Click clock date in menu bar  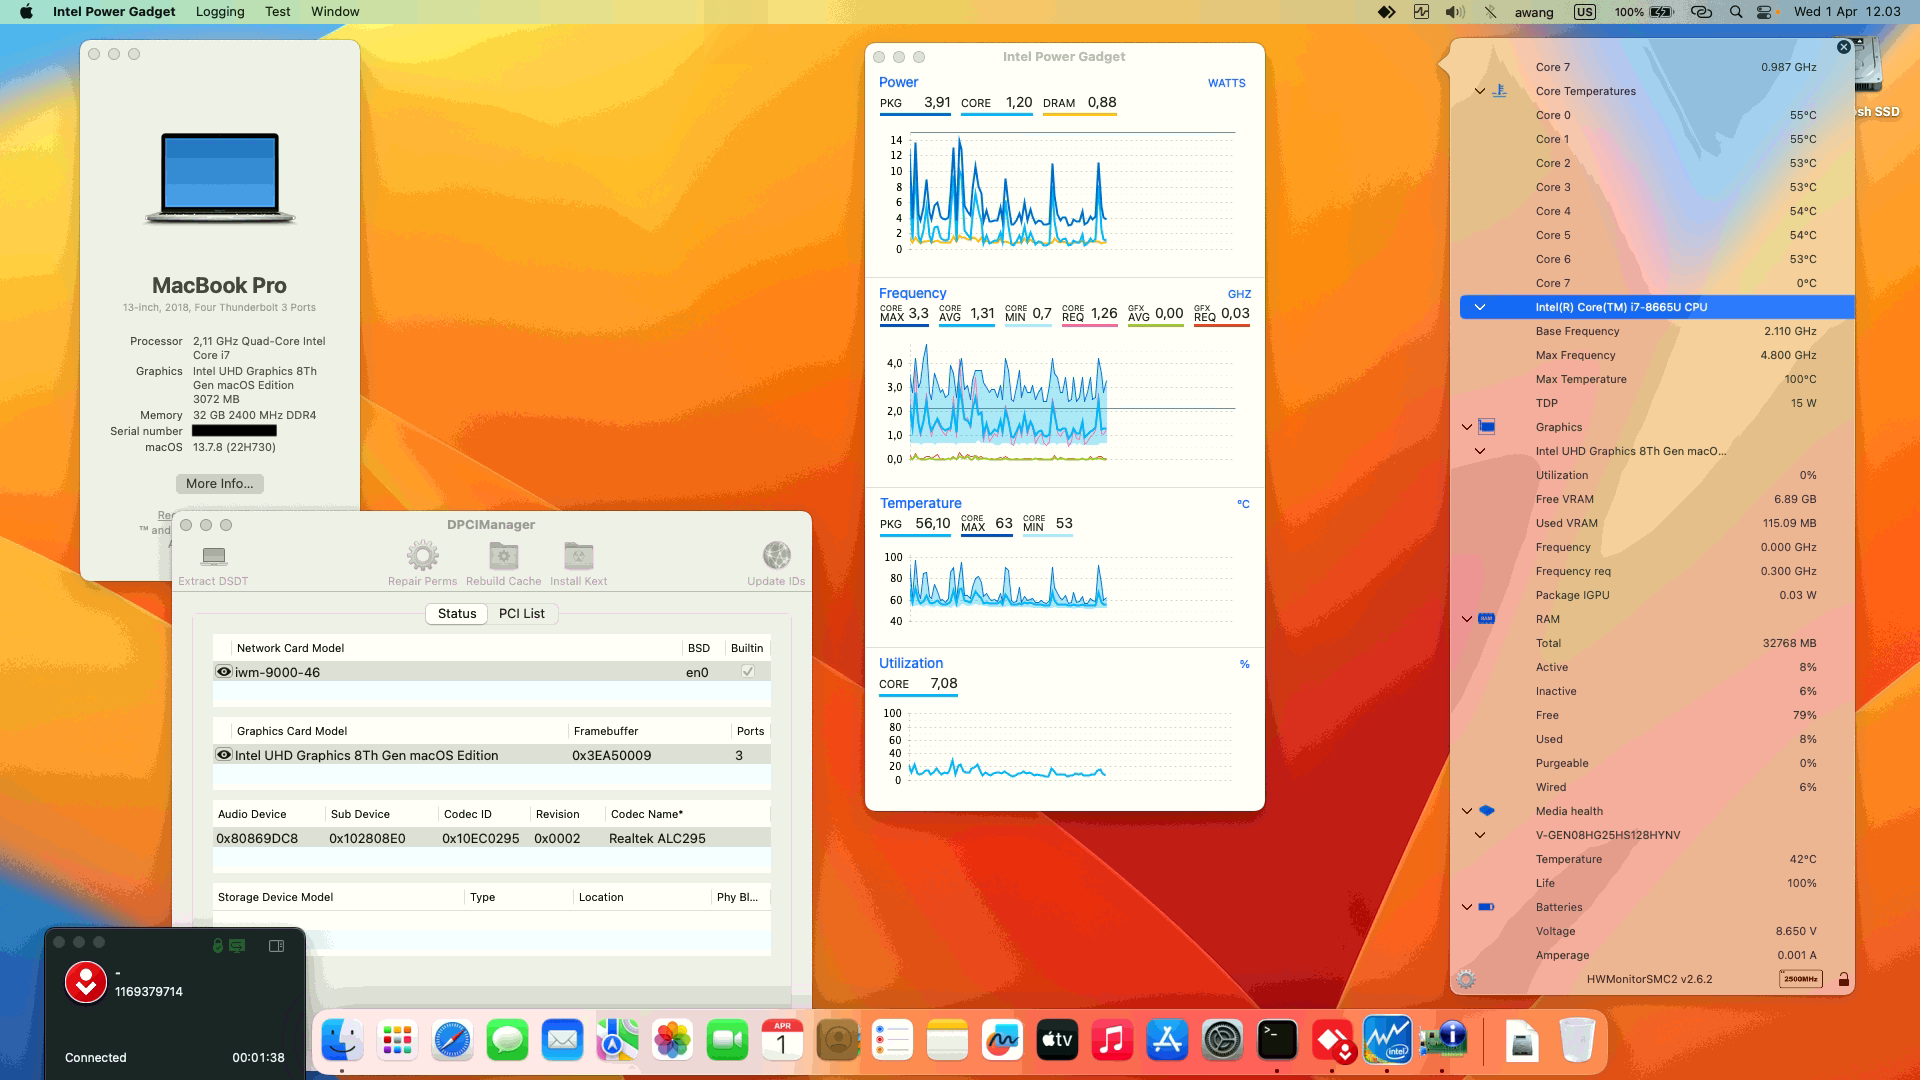[x=1847, y=12]
